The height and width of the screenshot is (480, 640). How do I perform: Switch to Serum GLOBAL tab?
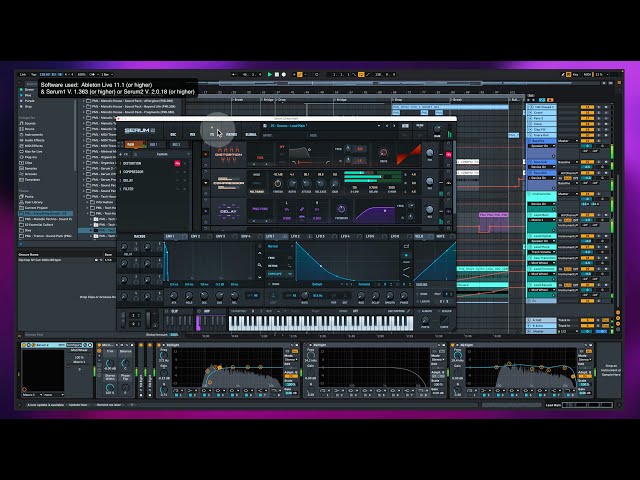(251, 134)
